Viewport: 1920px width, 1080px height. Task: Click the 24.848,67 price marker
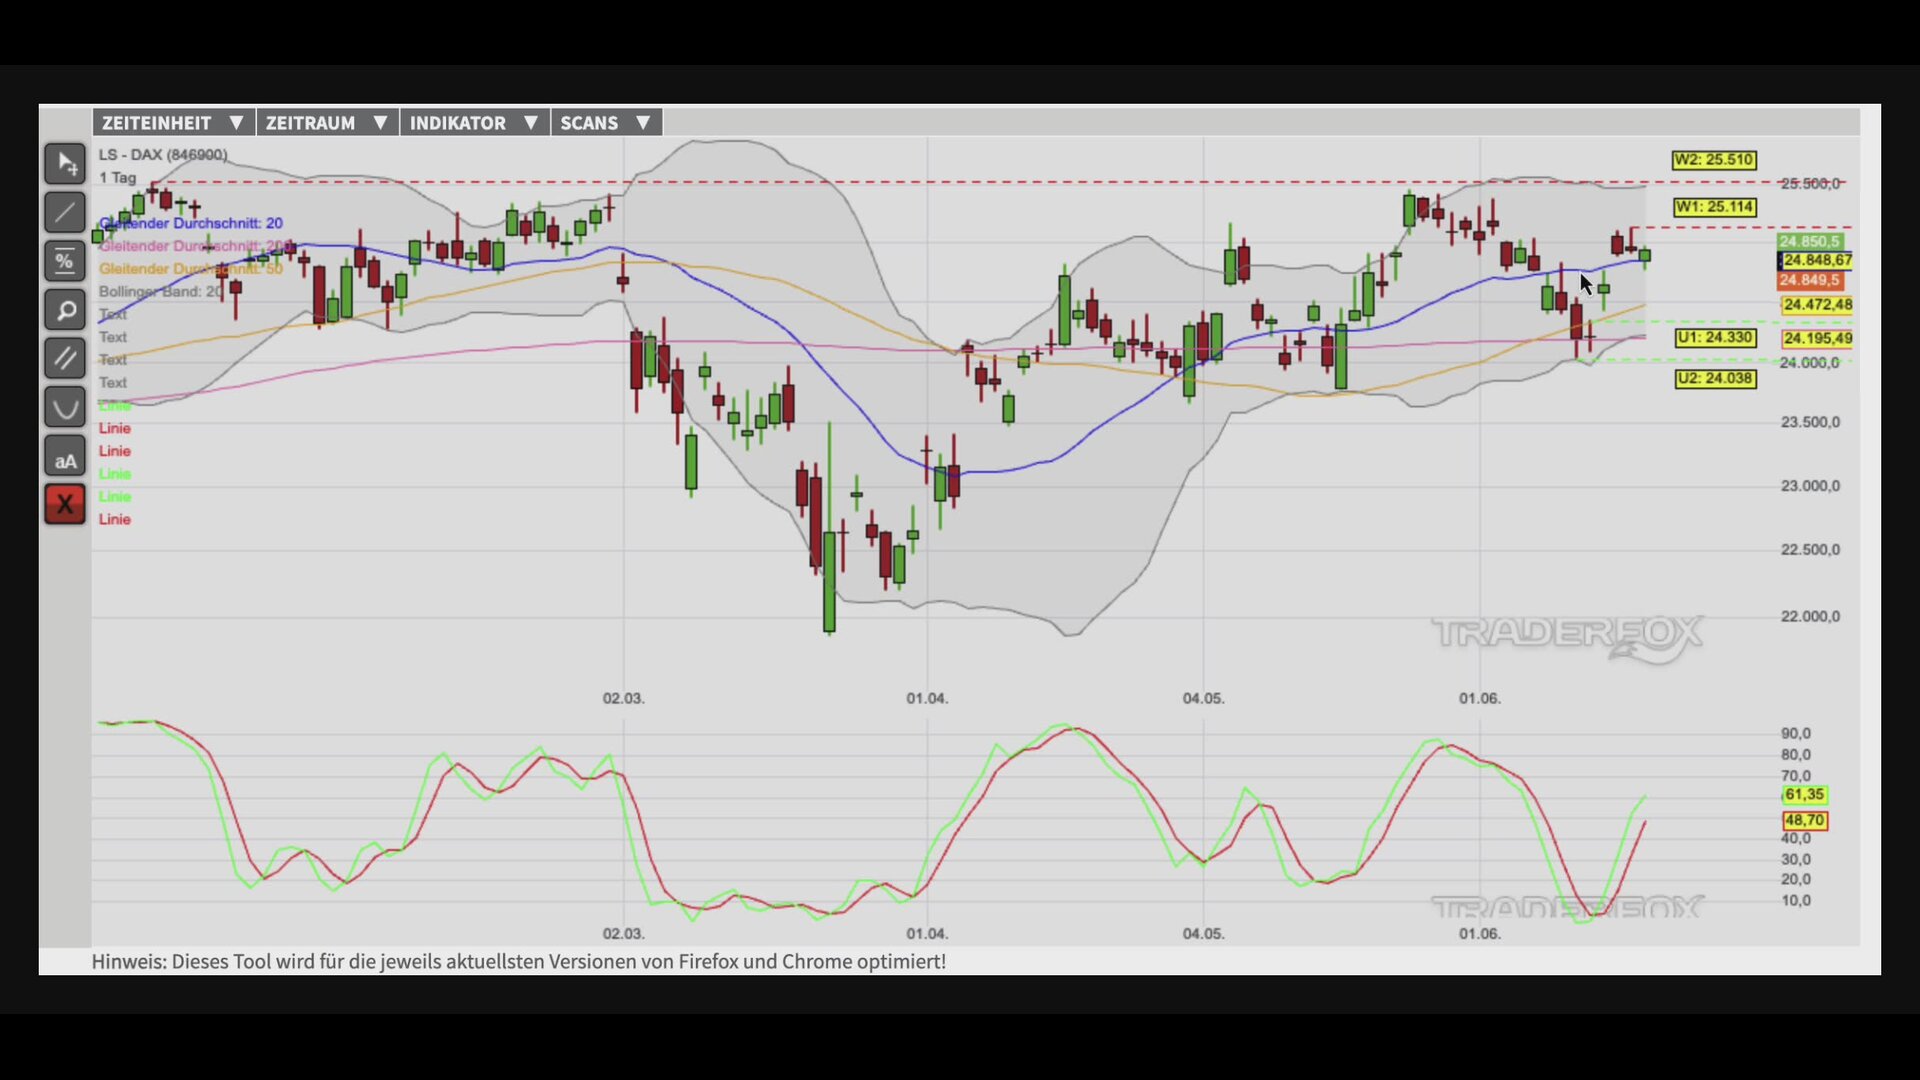1816,260
